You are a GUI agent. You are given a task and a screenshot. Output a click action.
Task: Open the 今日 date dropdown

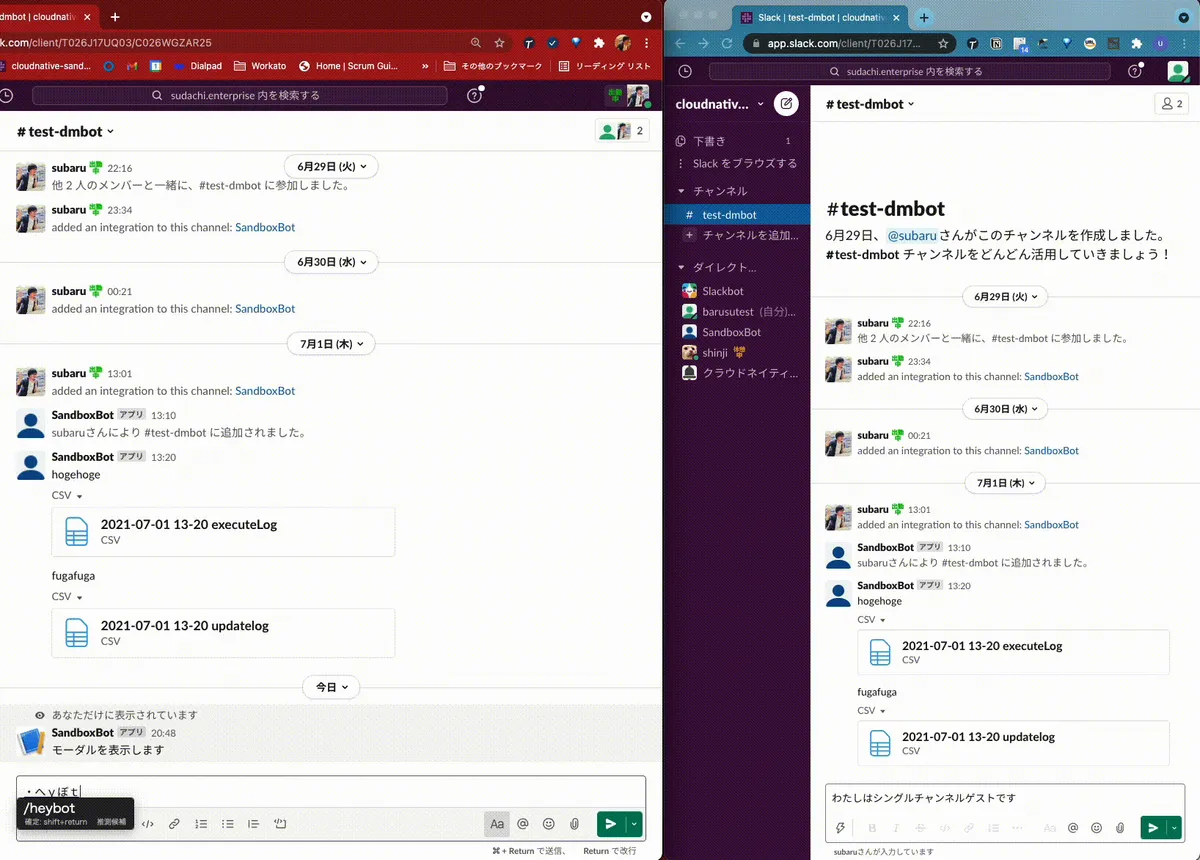(331, 687)
